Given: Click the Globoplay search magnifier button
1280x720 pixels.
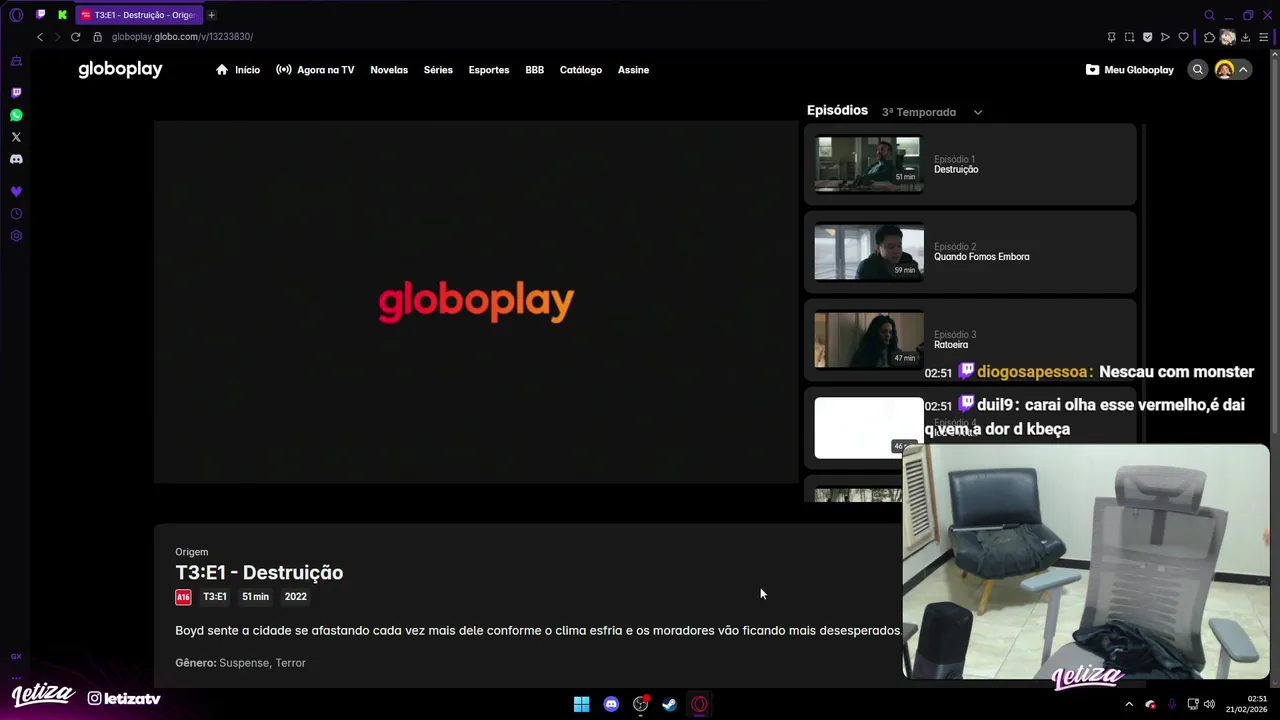Looking at the screenshot, I should 1197,70.
